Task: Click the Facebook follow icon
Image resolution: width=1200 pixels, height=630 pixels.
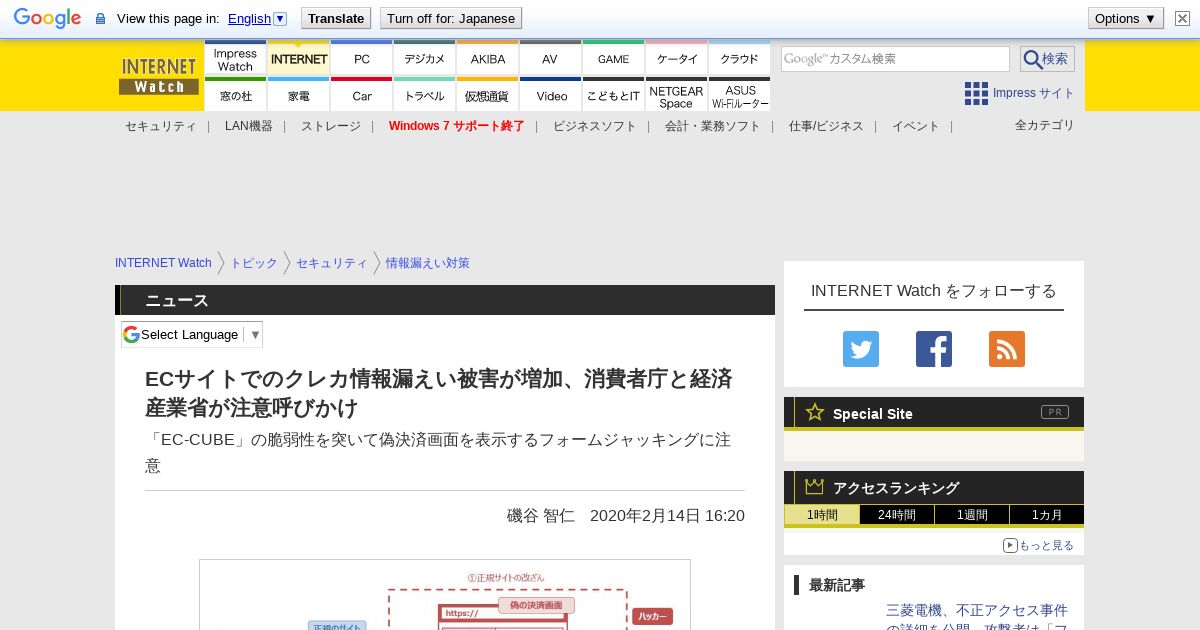Action: coord(934,349)
